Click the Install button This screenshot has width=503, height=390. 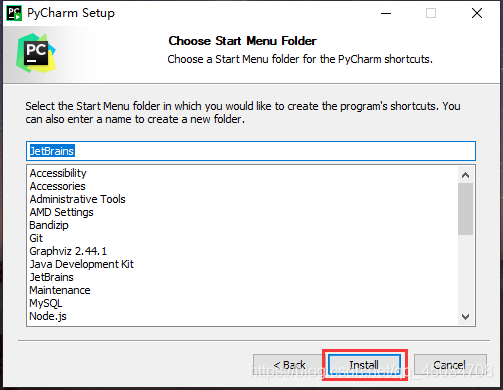[x=364, y=365]
